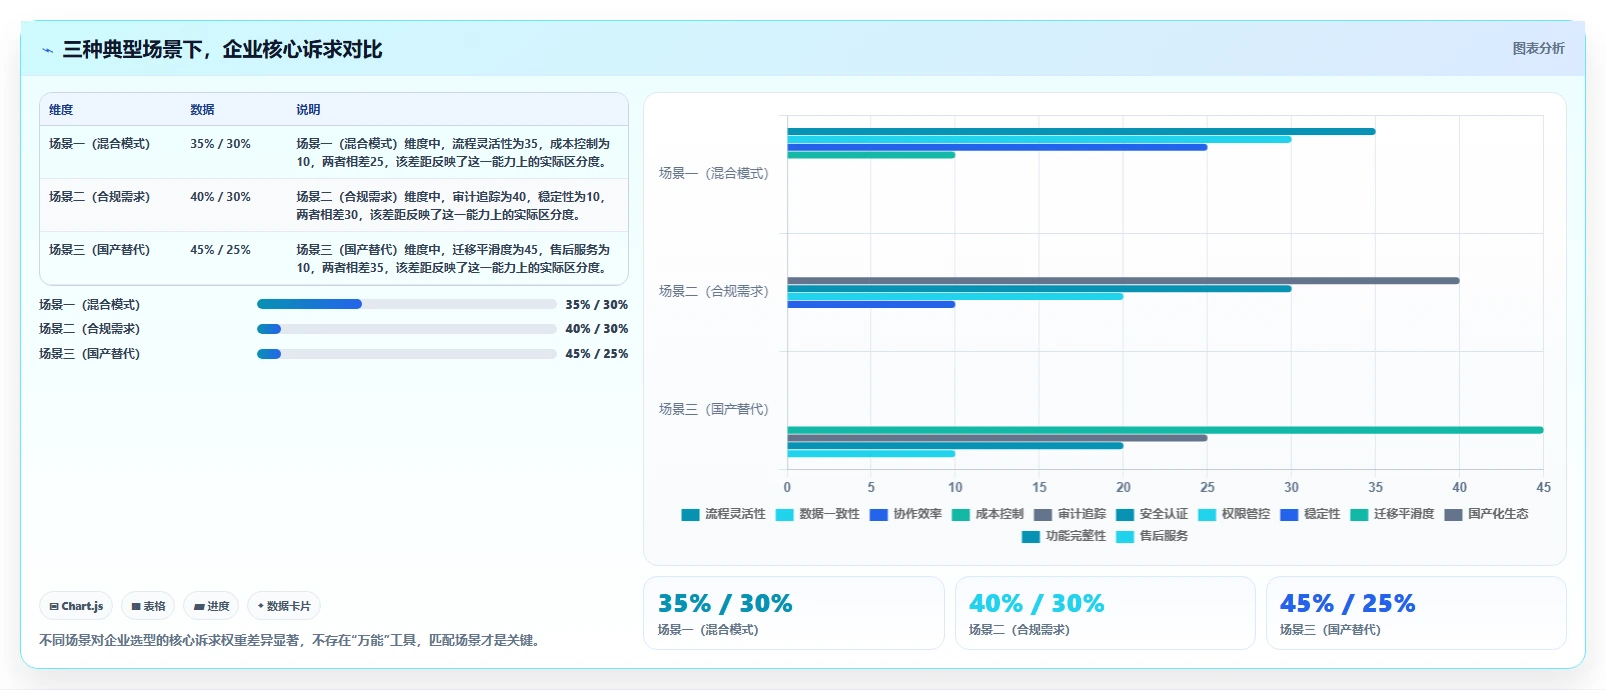Click the 图表分析 label in the header
This screenshot has width=1606, height=690.
(1538, 48)
